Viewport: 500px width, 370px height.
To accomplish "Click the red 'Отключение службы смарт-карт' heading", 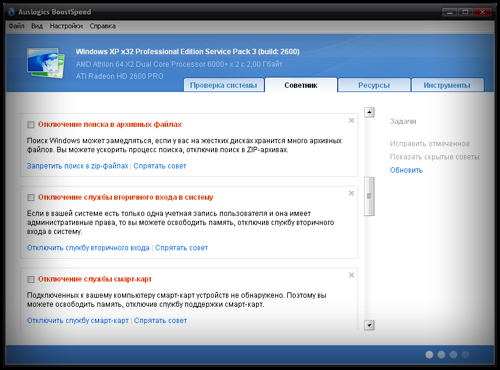I will 95,279.
